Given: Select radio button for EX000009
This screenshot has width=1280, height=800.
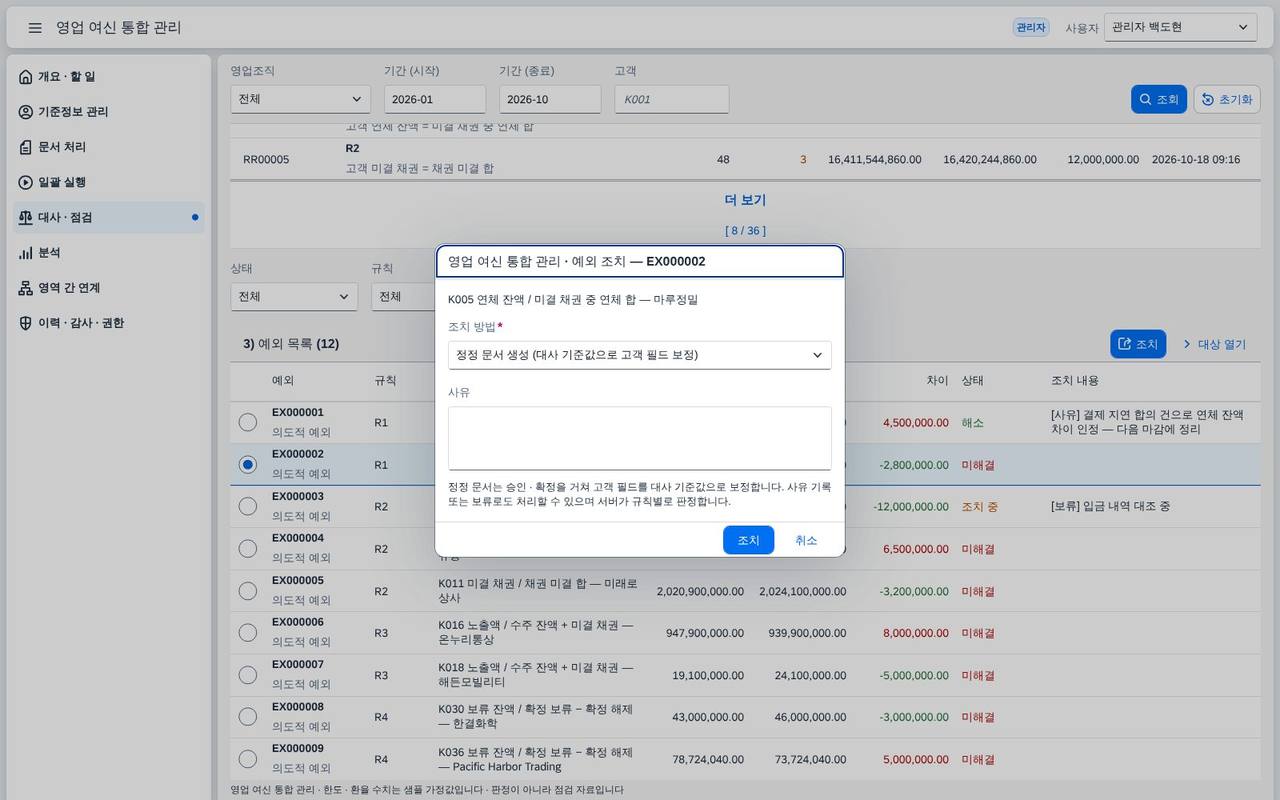Looking at the screenshot, I should click(248, 758).
